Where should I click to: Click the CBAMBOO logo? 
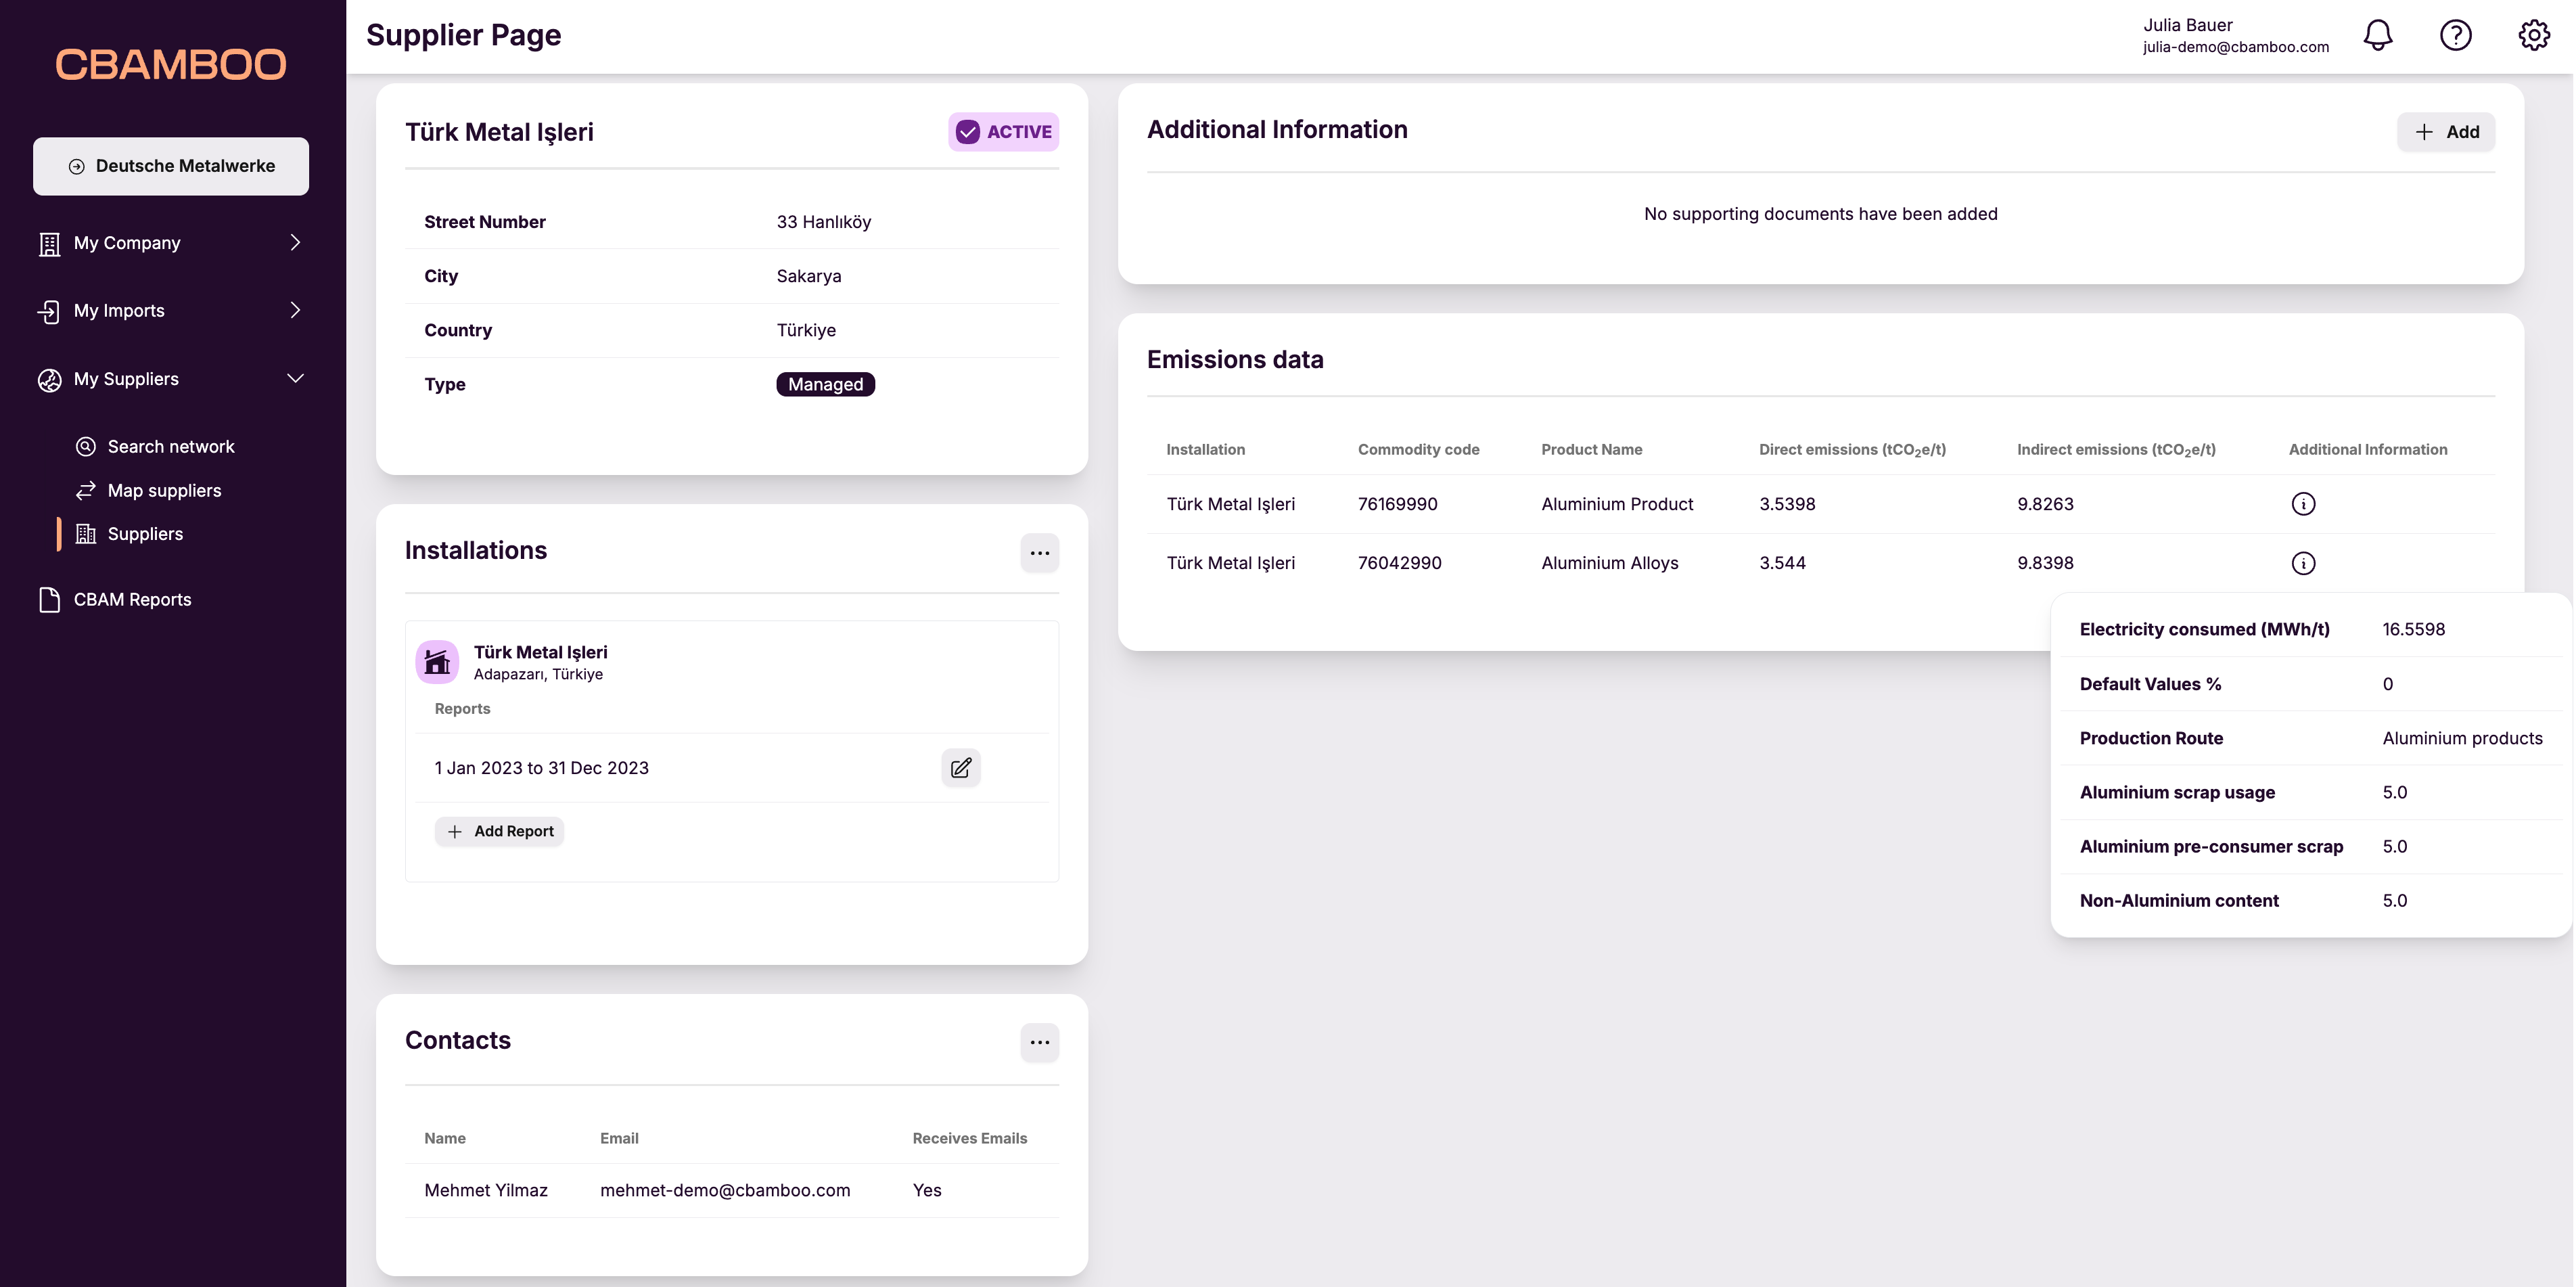[170, 64]
